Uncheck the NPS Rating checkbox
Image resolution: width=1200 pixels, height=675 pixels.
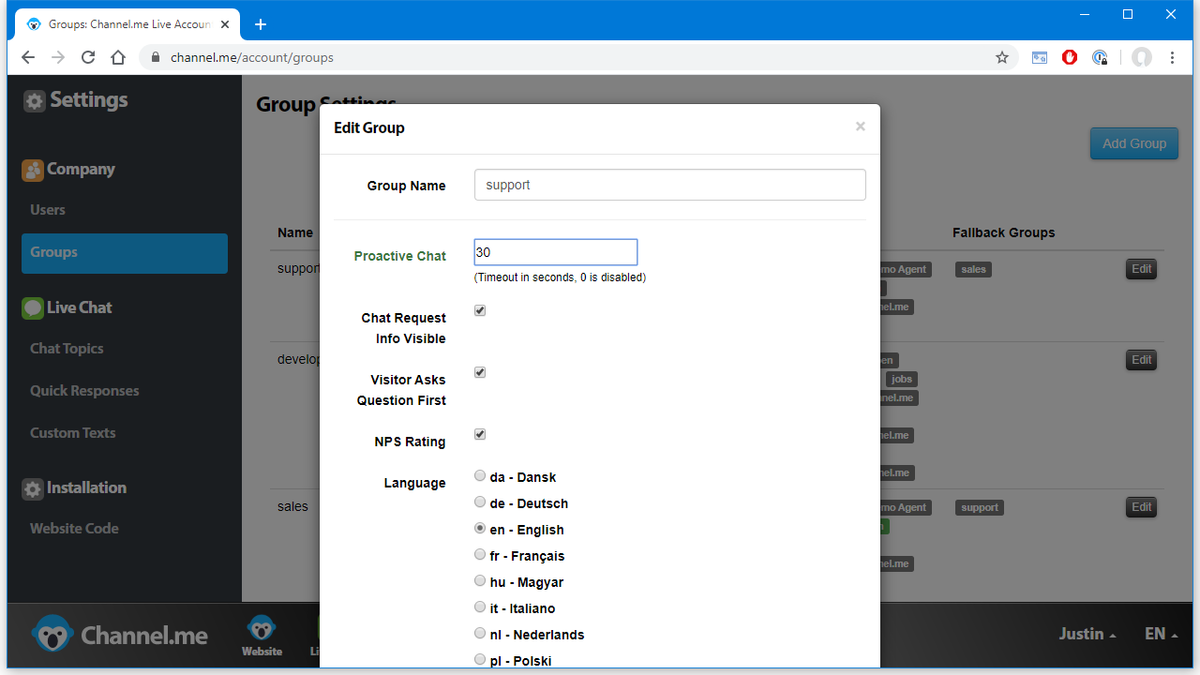point(480,435)
